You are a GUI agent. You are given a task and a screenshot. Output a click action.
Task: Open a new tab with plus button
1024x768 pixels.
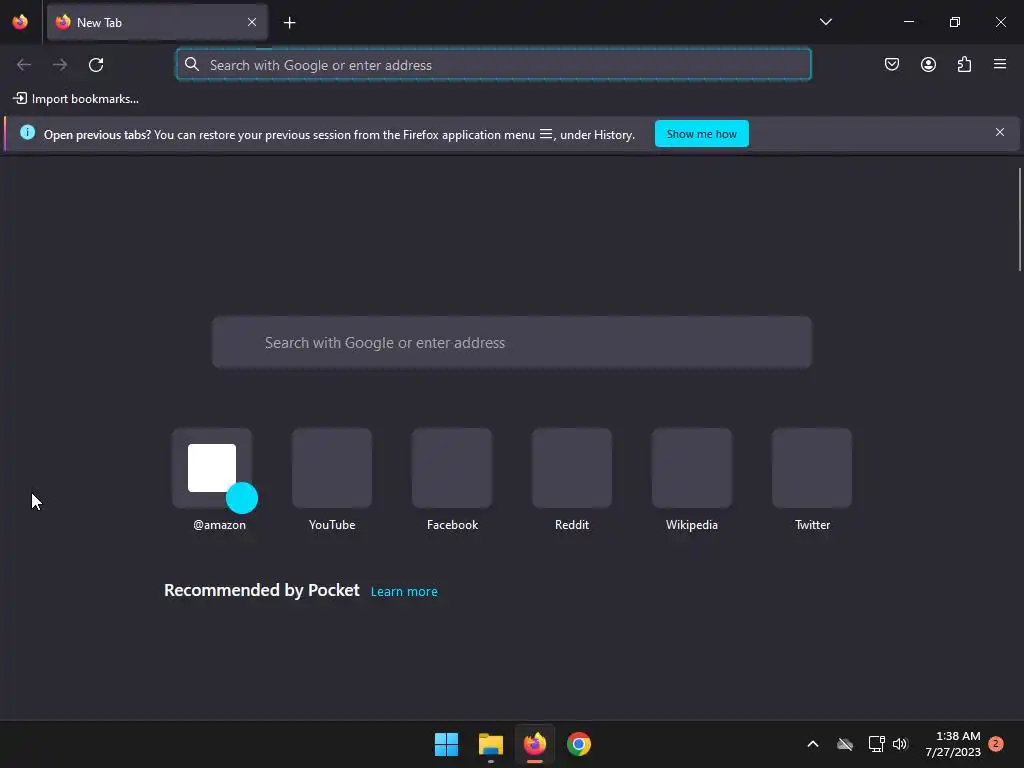289,23
